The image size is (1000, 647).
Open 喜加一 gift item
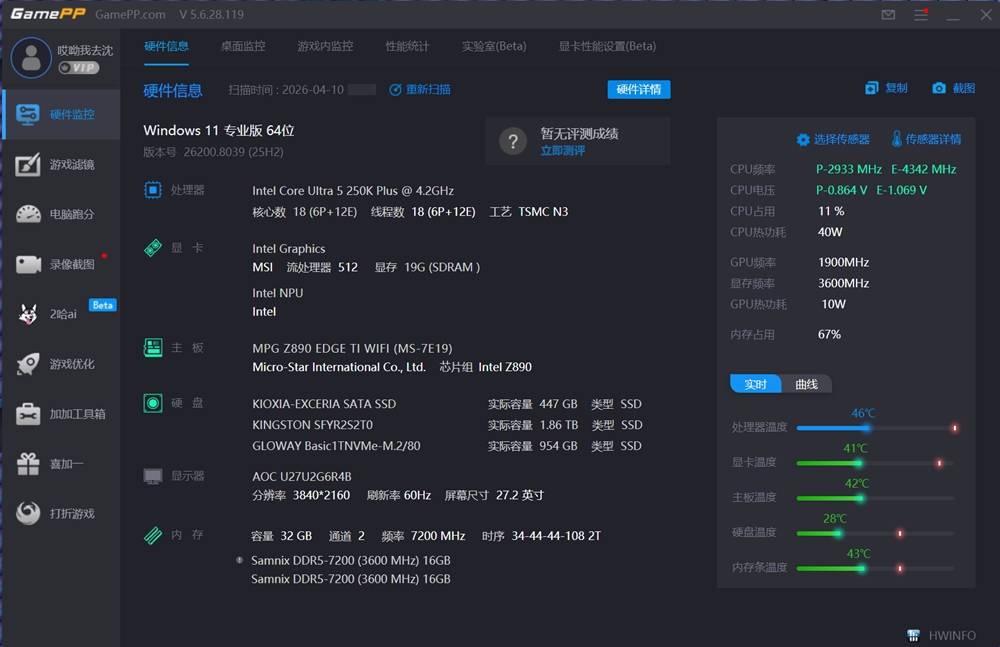pos(61,464)
